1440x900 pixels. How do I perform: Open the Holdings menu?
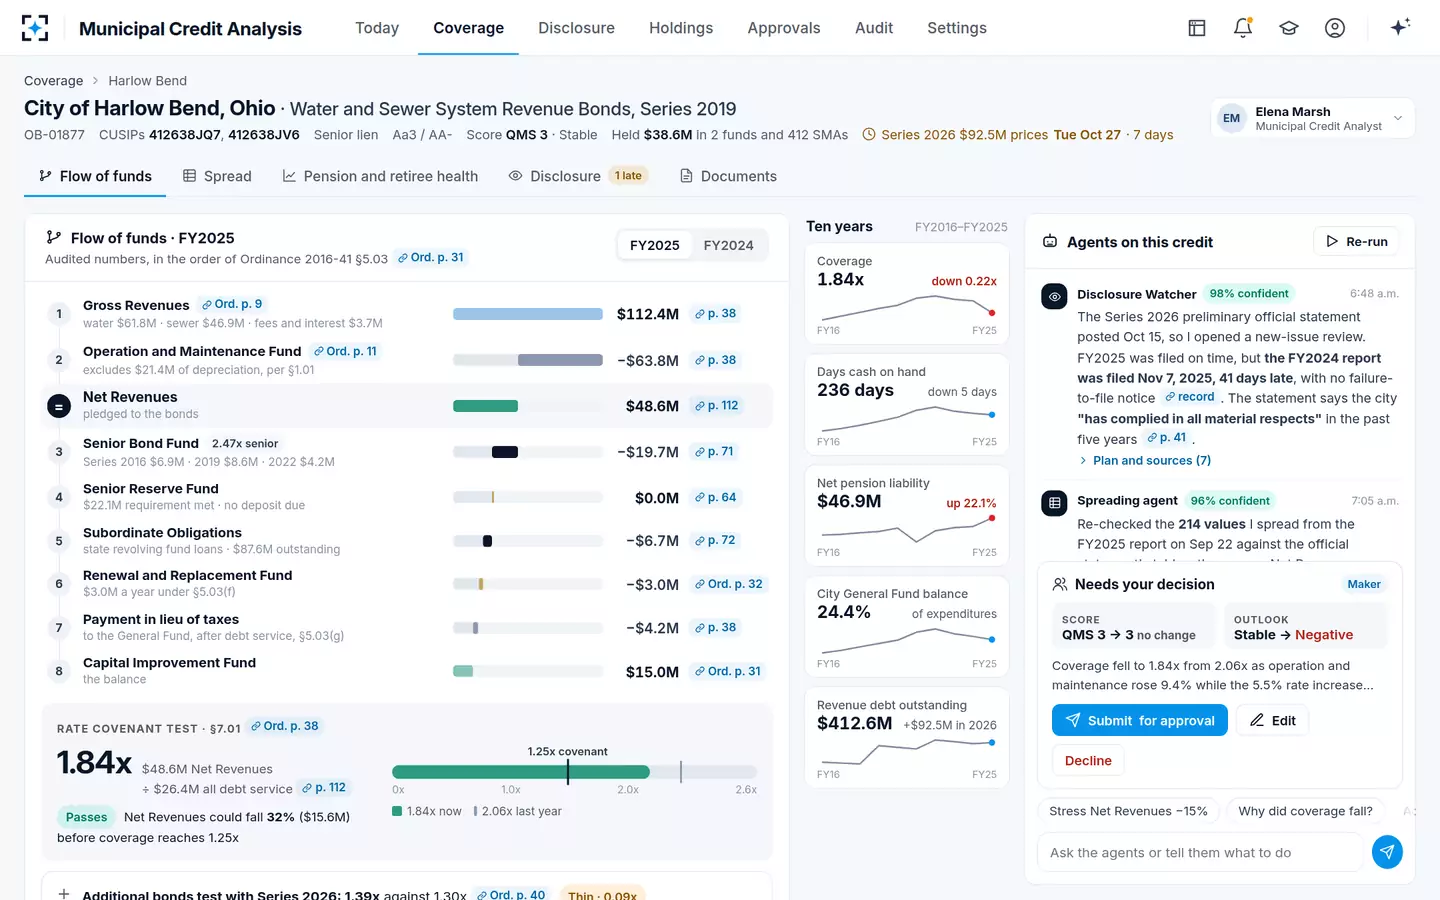tap(681, 28)
